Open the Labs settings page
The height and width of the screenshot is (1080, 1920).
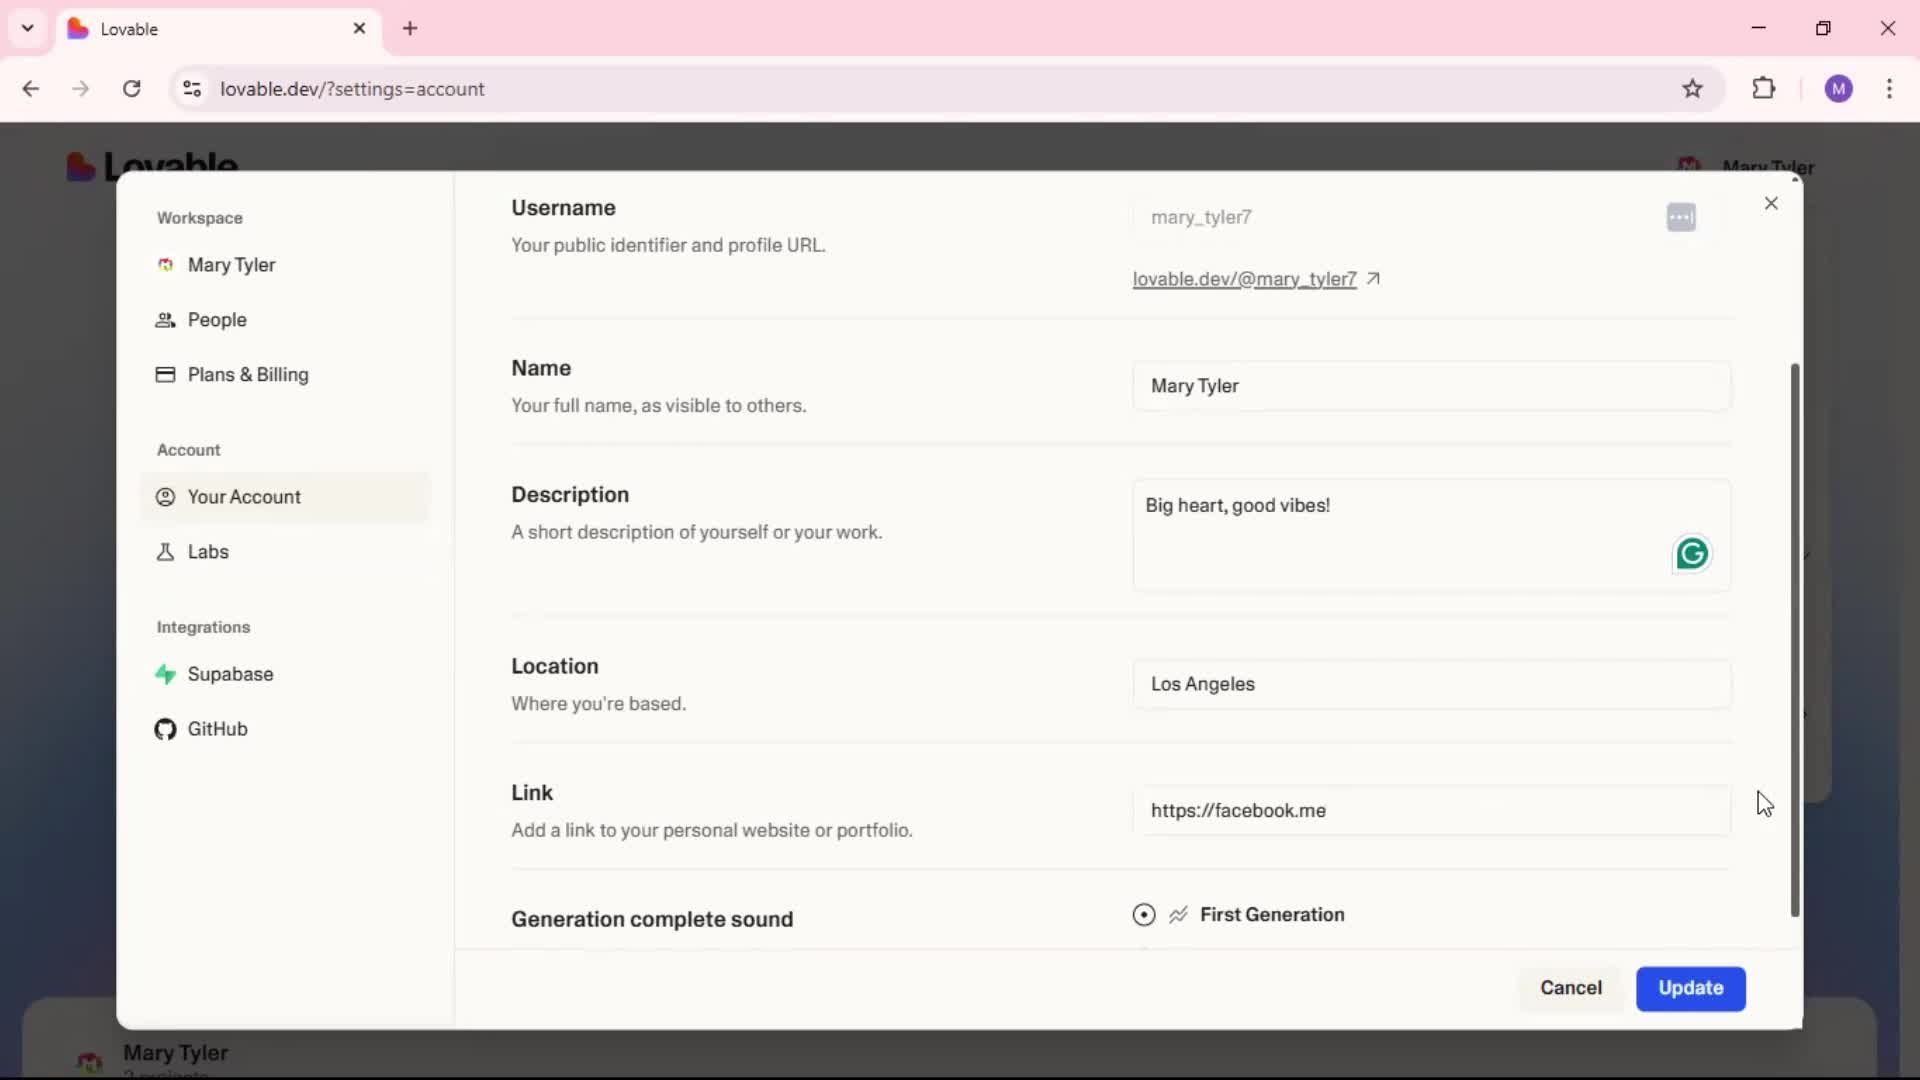tap(207, 552)
